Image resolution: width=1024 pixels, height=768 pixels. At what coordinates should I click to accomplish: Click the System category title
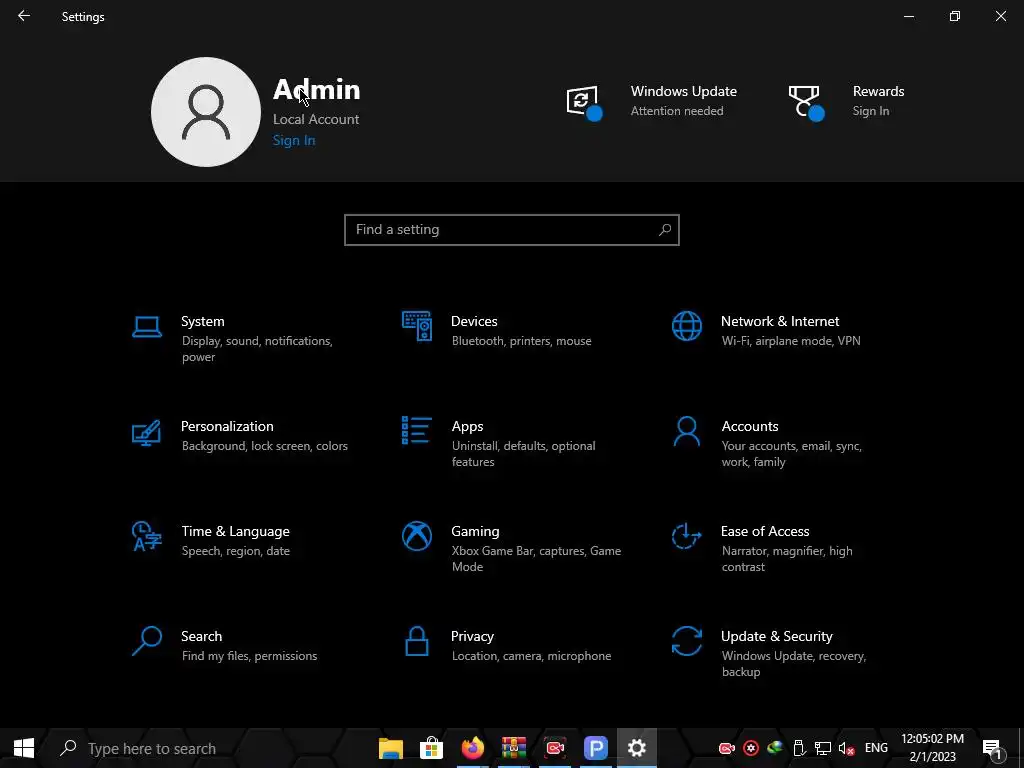pos(202,321)
